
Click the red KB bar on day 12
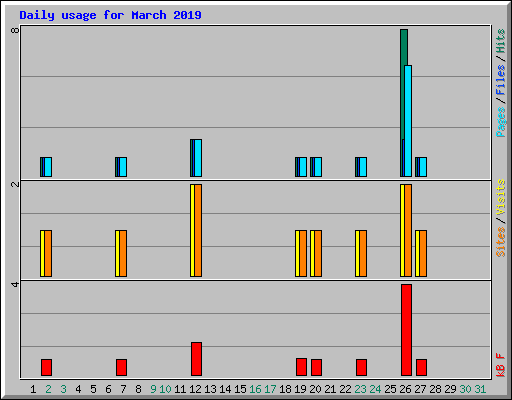[196, 359]
